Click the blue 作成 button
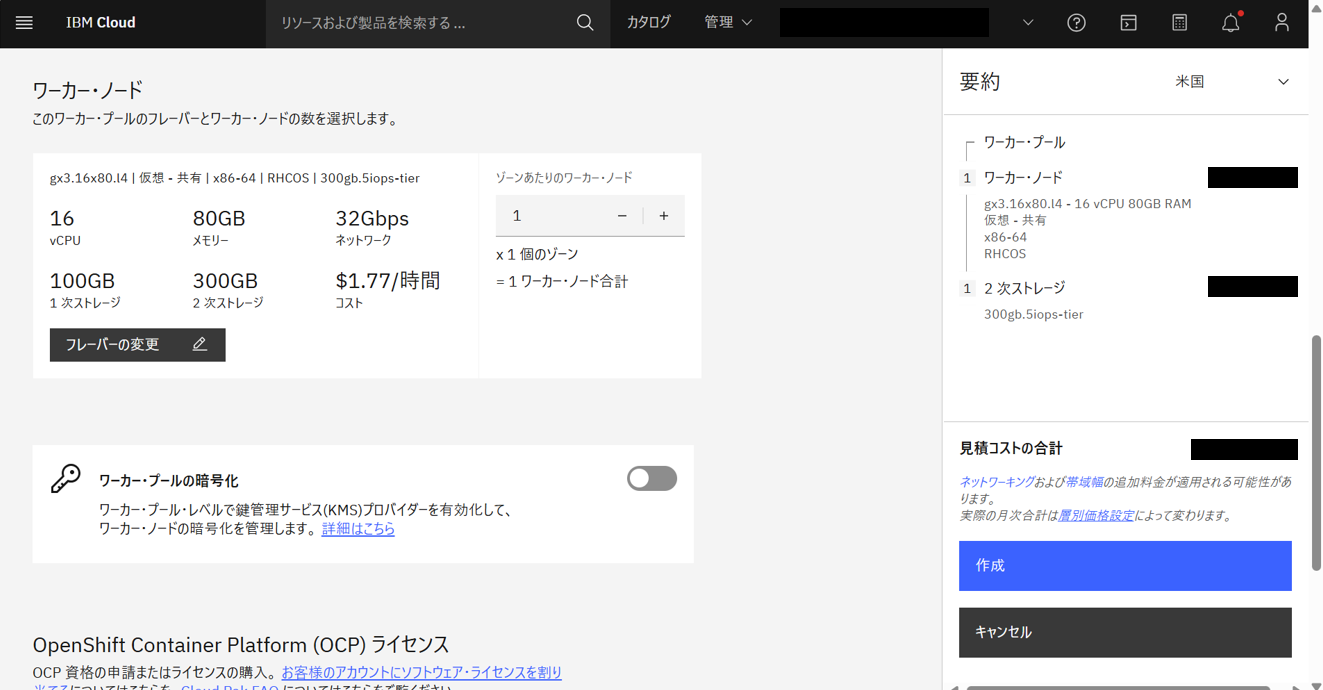 (x=1125, y=566)
